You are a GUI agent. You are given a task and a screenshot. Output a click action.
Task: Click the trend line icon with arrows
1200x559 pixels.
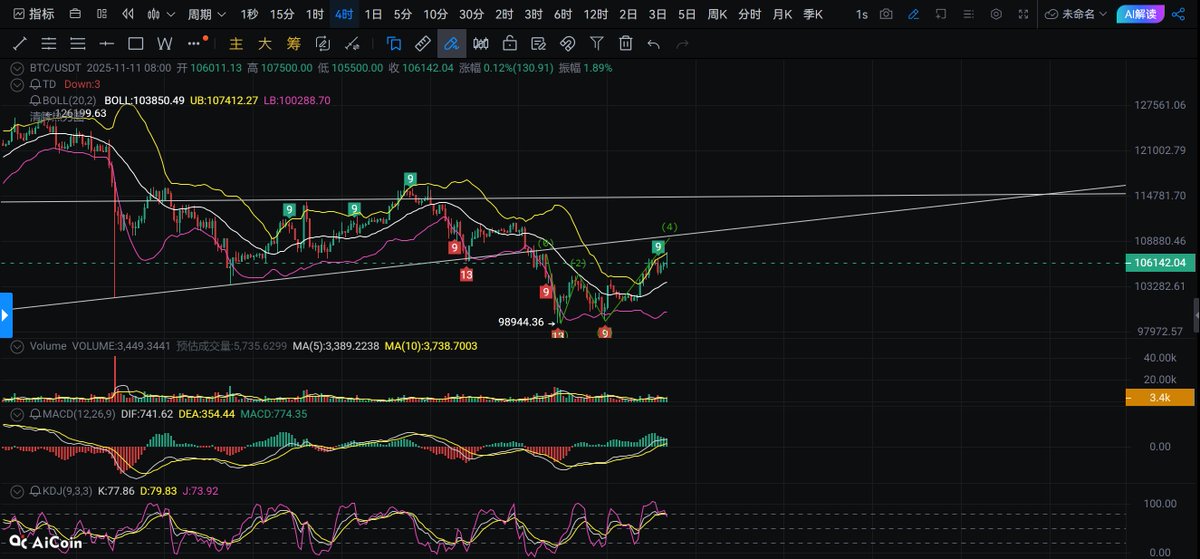point(351,43)
